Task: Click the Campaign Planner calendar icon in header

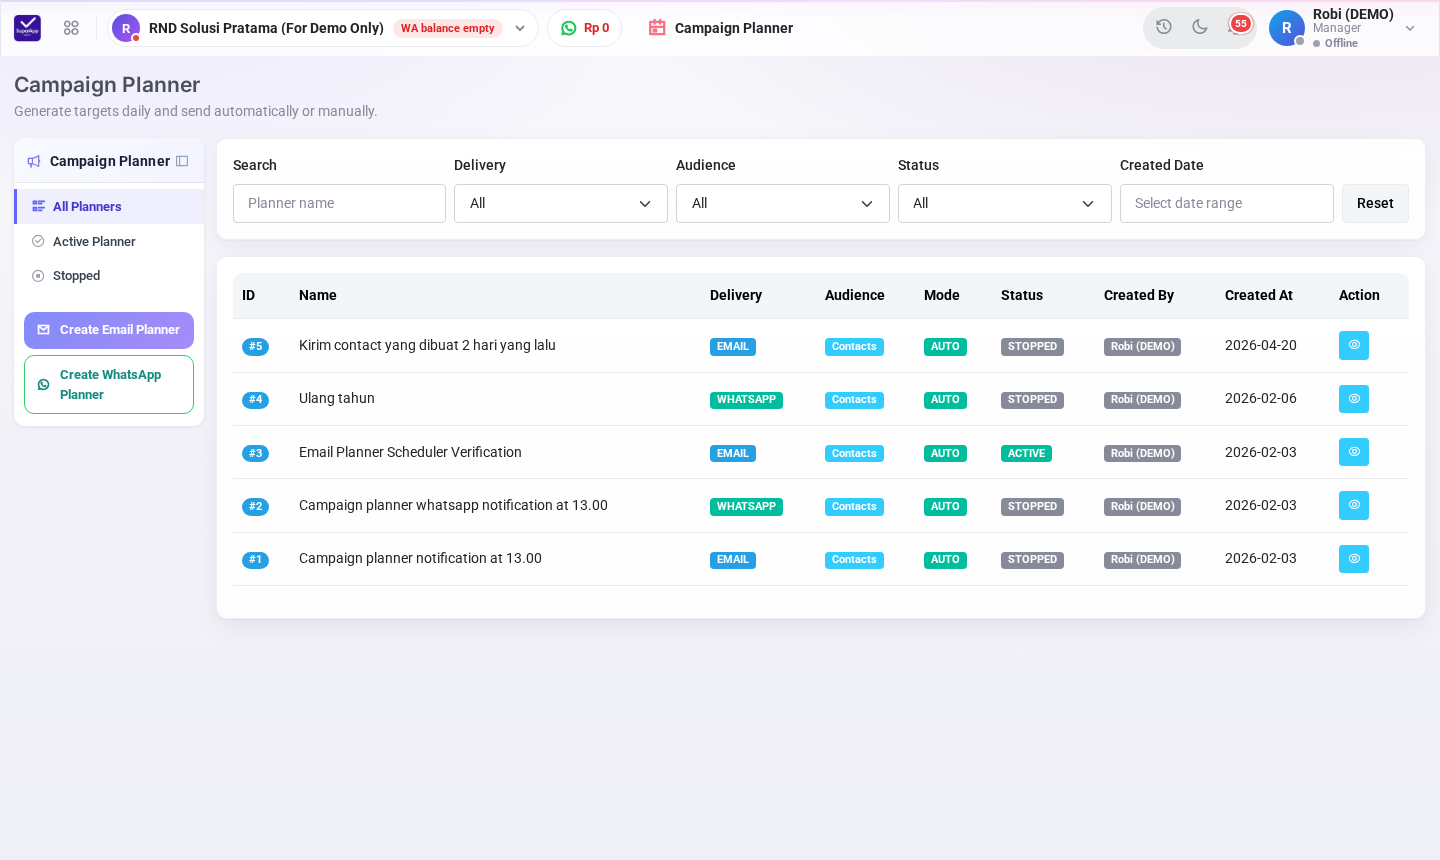Action: click(x=657, y=28)
